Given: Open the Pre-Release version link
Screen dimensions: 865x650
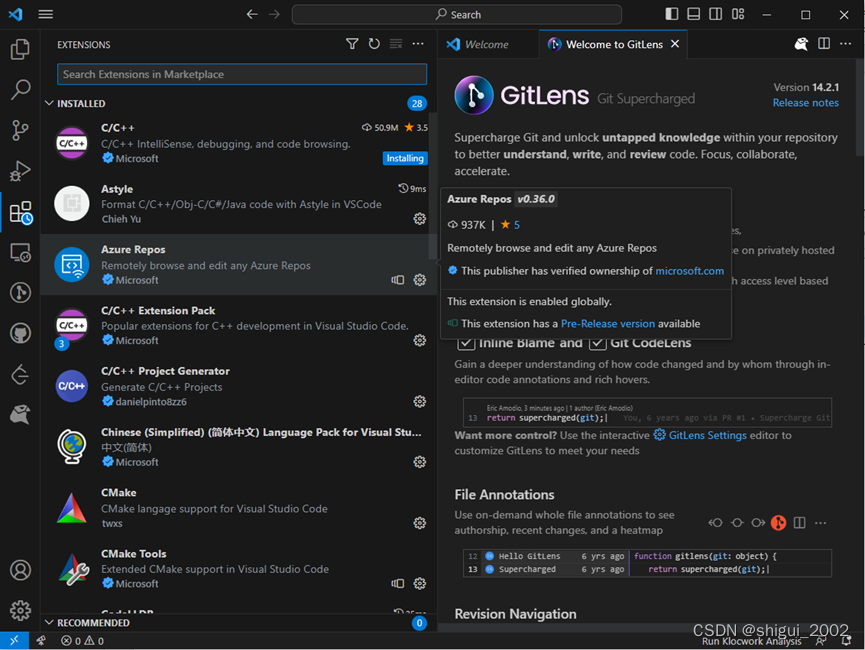Looking at the screenshot, I should (607, 324).
